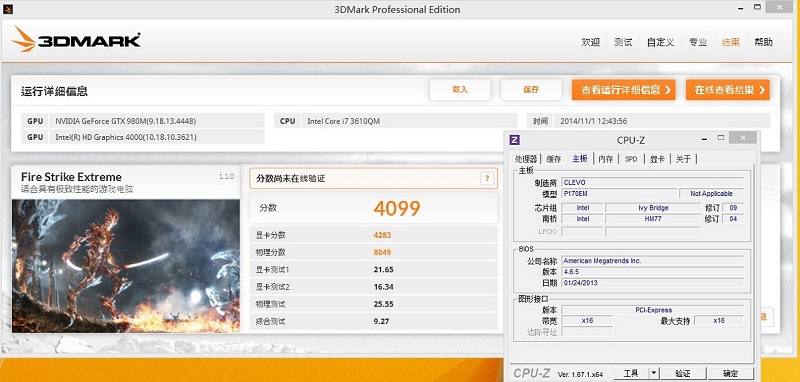
Task: Click the 确定 button in CPU-Z
Action: (731, 373)
